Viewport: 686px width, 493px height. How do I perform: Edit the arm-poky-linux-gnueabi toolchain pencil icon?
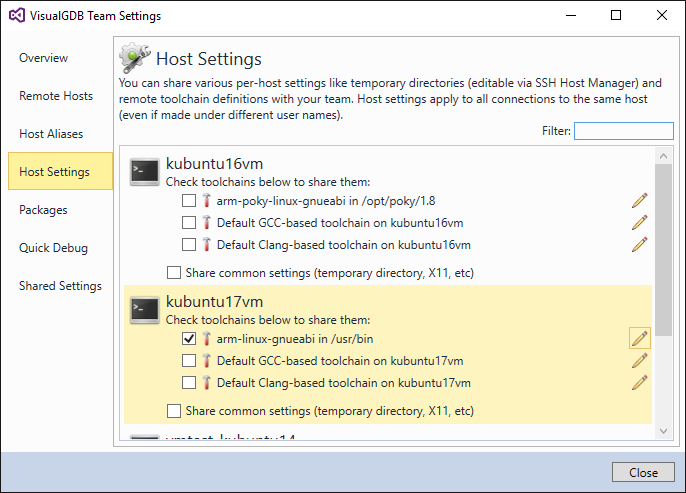click(x=639, y=201)
